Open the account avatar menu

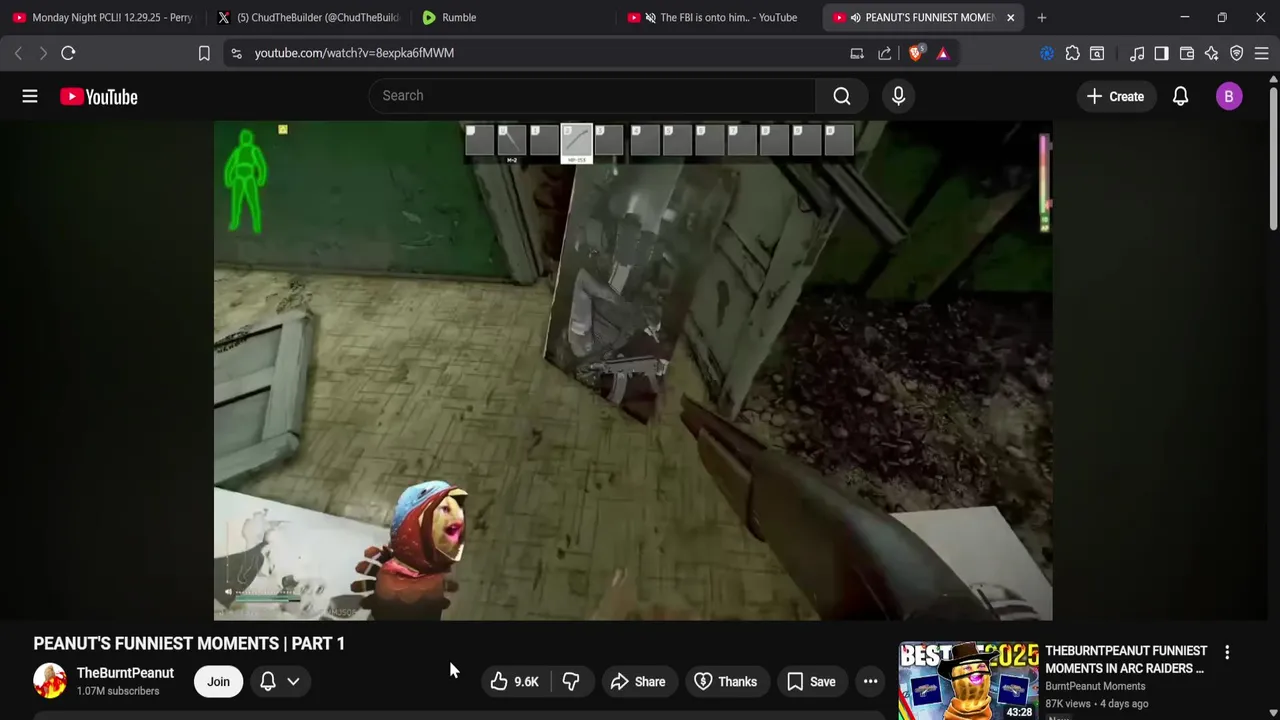coord(1229,96)
